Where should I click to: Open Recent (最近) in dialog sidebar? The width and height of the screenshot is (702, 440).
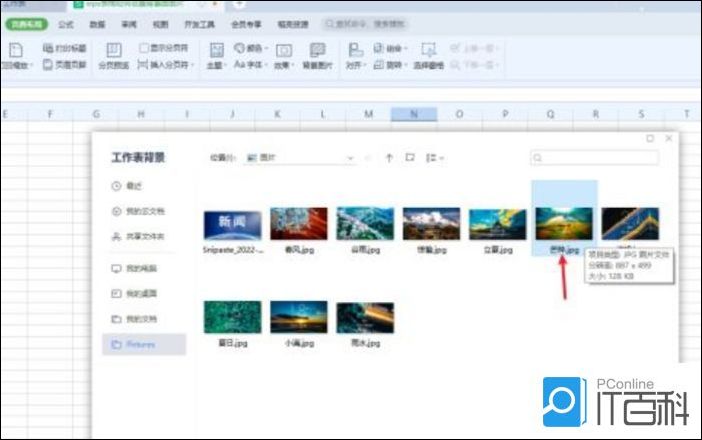click(127, 186)
